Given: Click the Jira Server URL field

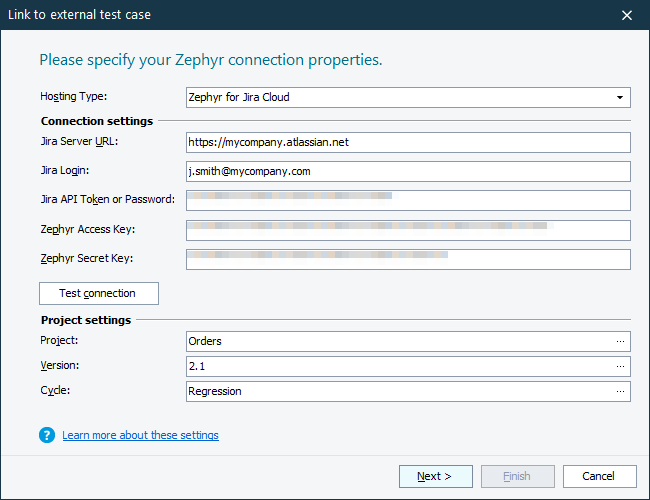Looking at the screenshot, I should [408, 142].
